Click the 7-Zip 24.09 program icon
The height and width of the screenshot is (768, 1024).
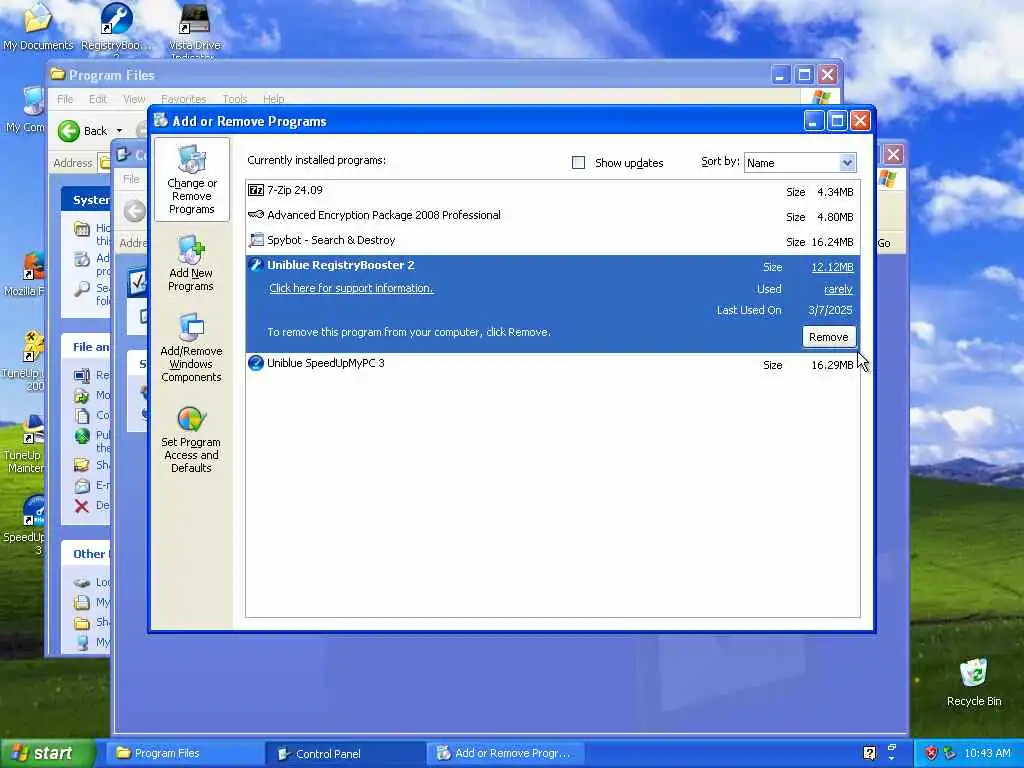256,190
